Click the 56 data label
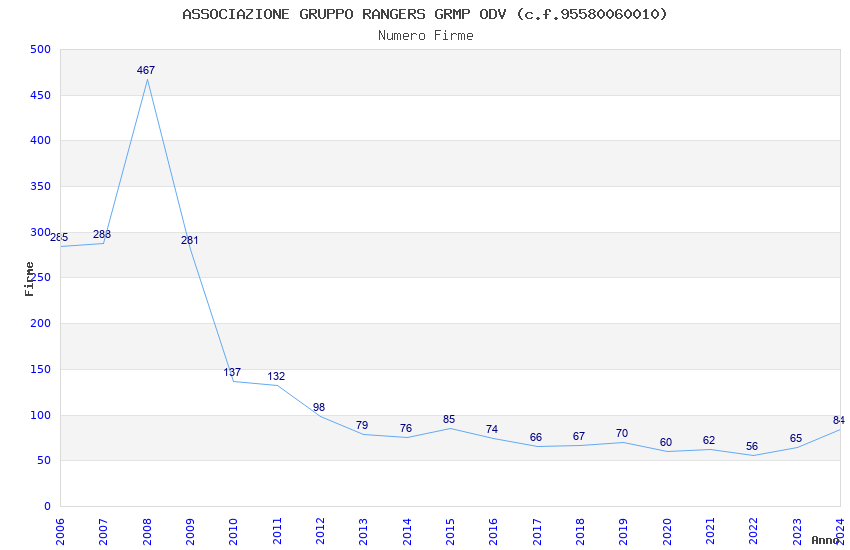This screenshot has height=550, width=850. tap(752, 447)
